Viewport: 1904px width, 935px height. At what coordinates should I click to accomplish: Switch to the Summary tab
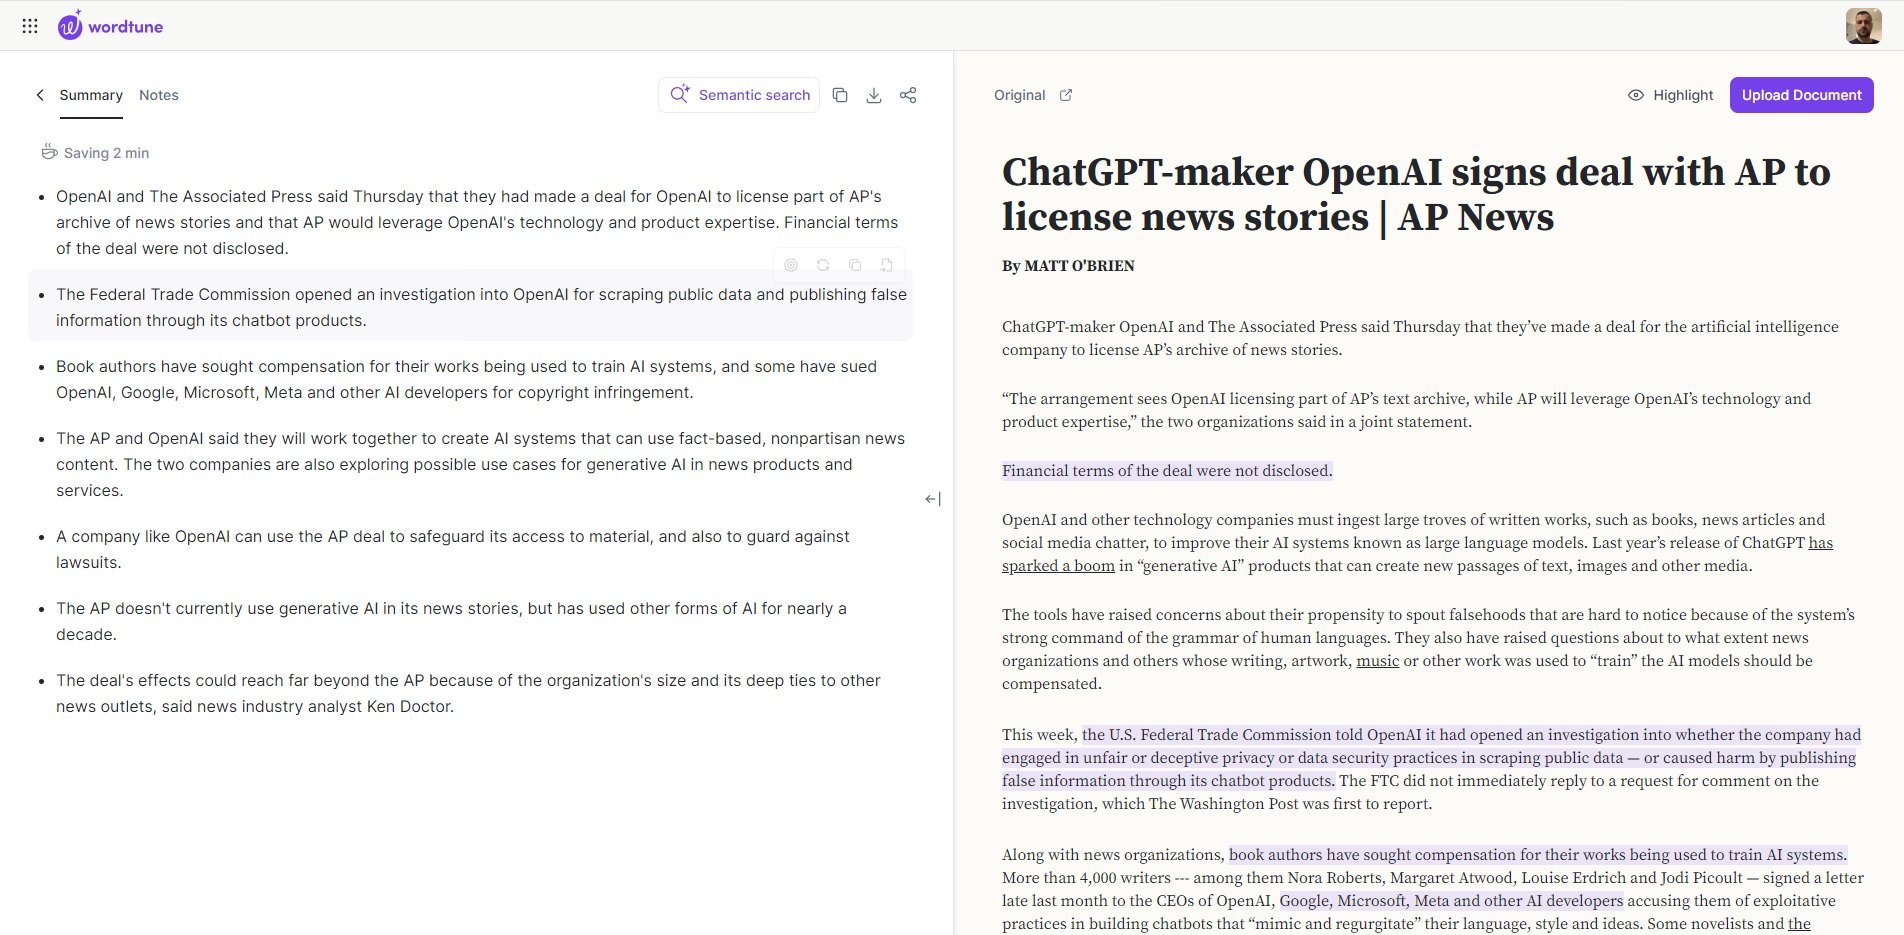(x=91, y=95)
